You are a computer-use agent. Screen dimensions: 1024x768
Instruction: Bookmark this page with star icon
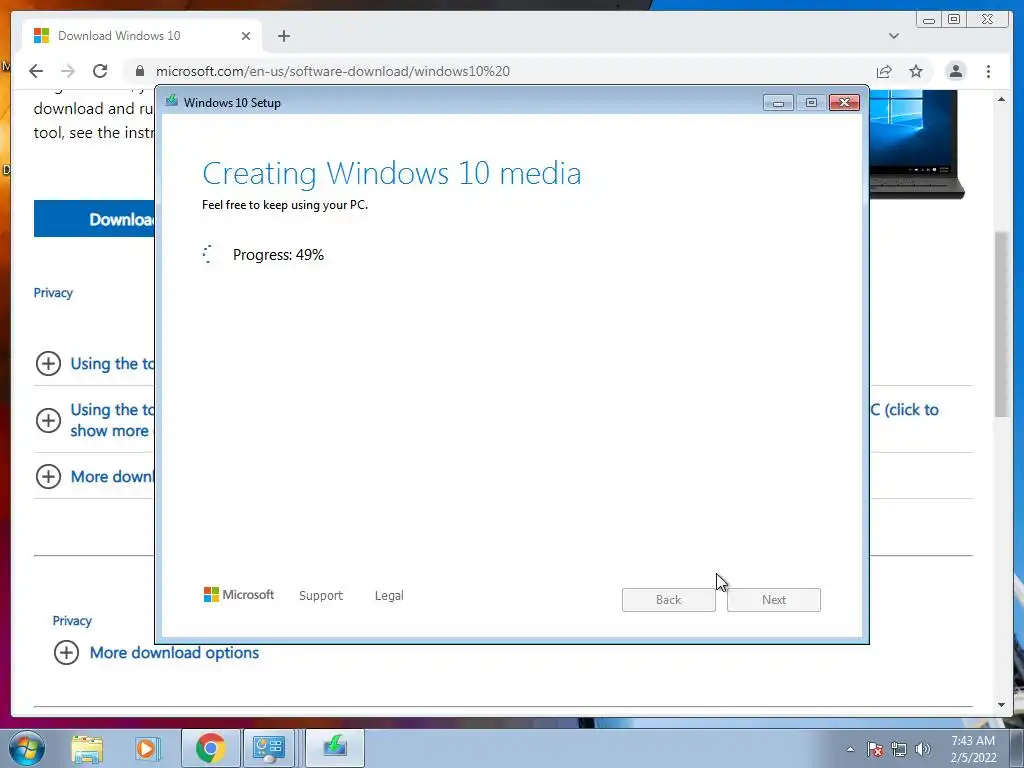point(916,71)
